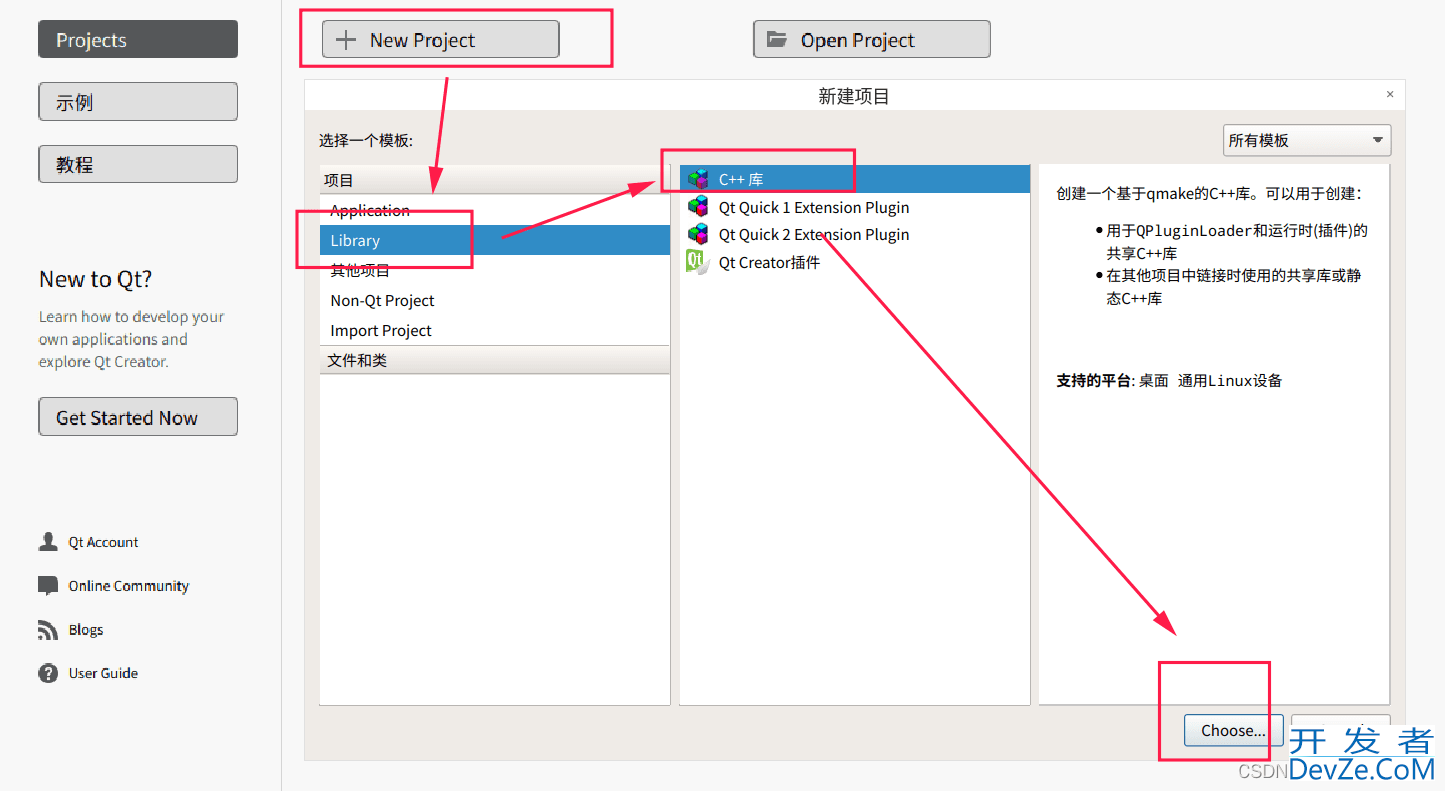Click the 支持的平台 platform text
This screenshot has width=1445, height=791.
click(x=1169, y=380)
